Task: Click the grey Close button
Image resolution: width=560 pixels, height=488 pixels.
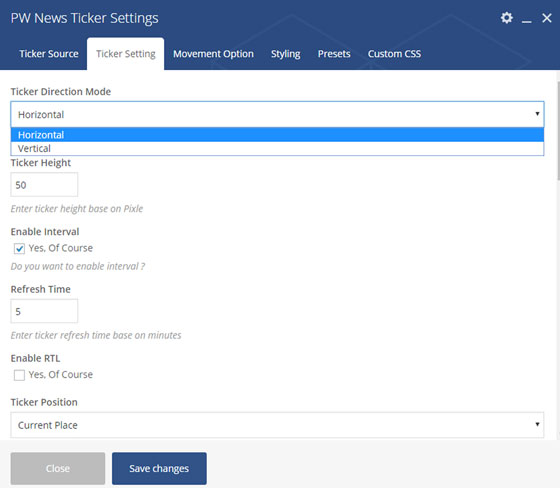Action: 58,468
